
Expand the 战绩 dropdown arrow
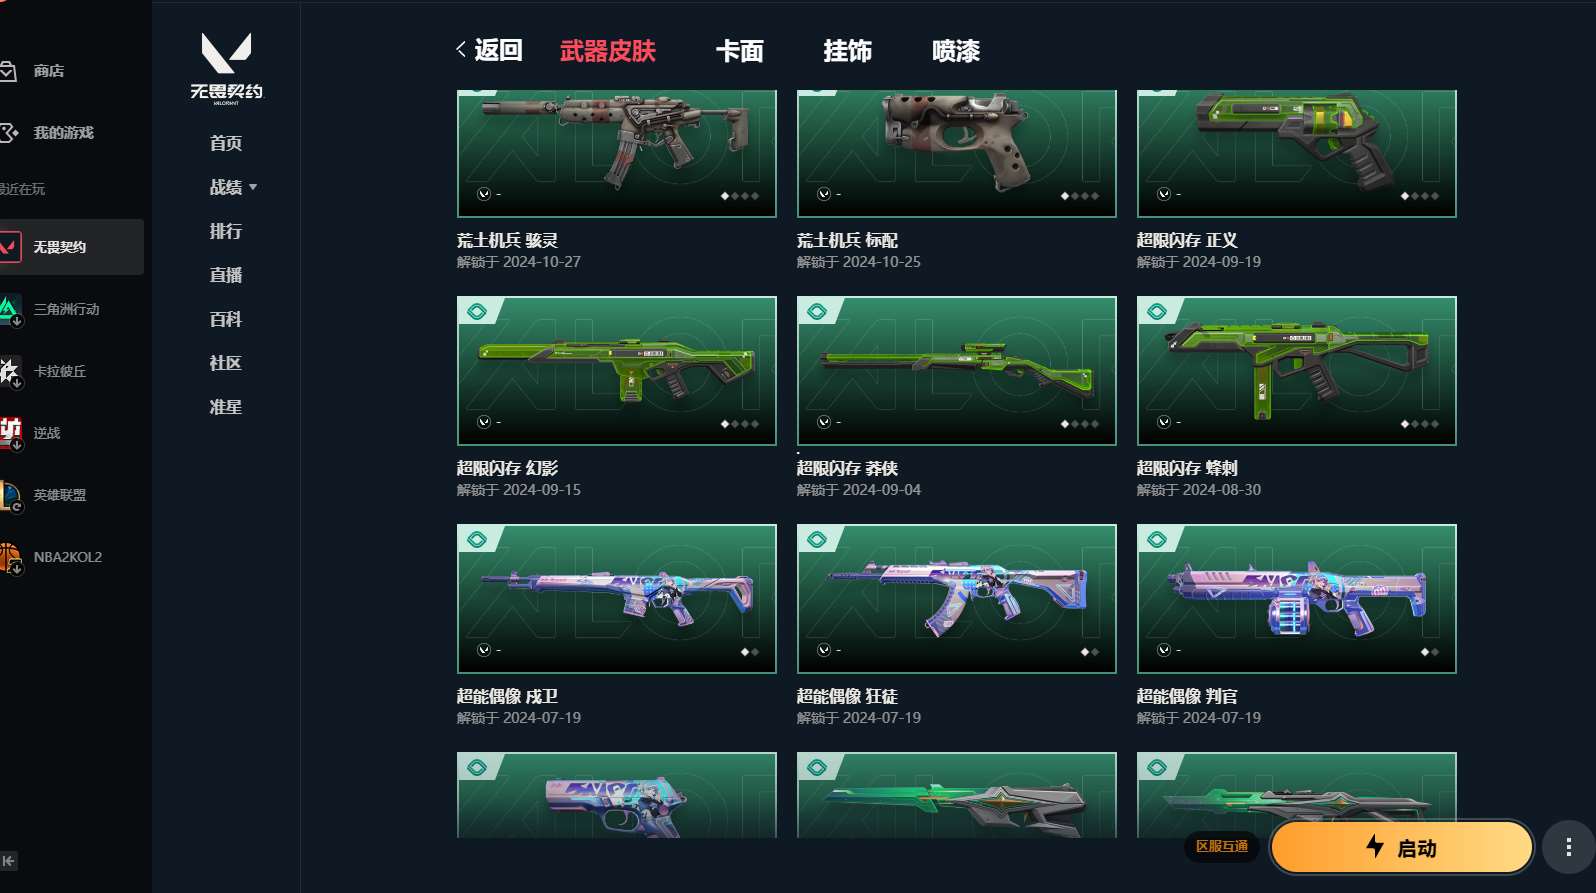pos(253,187)
